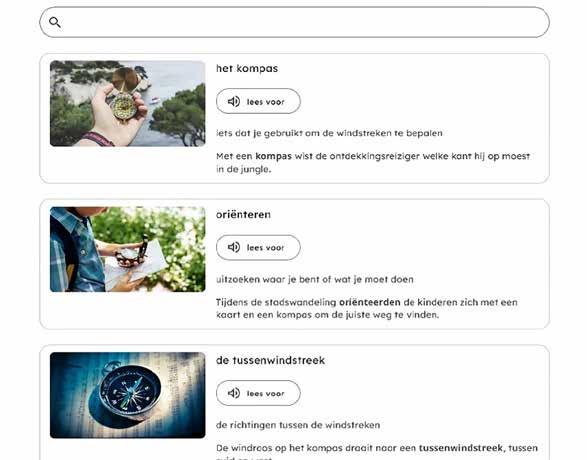Click the magnifying glass search icon
This screenshot has height=460, width=587.
(x=55, y=22)
